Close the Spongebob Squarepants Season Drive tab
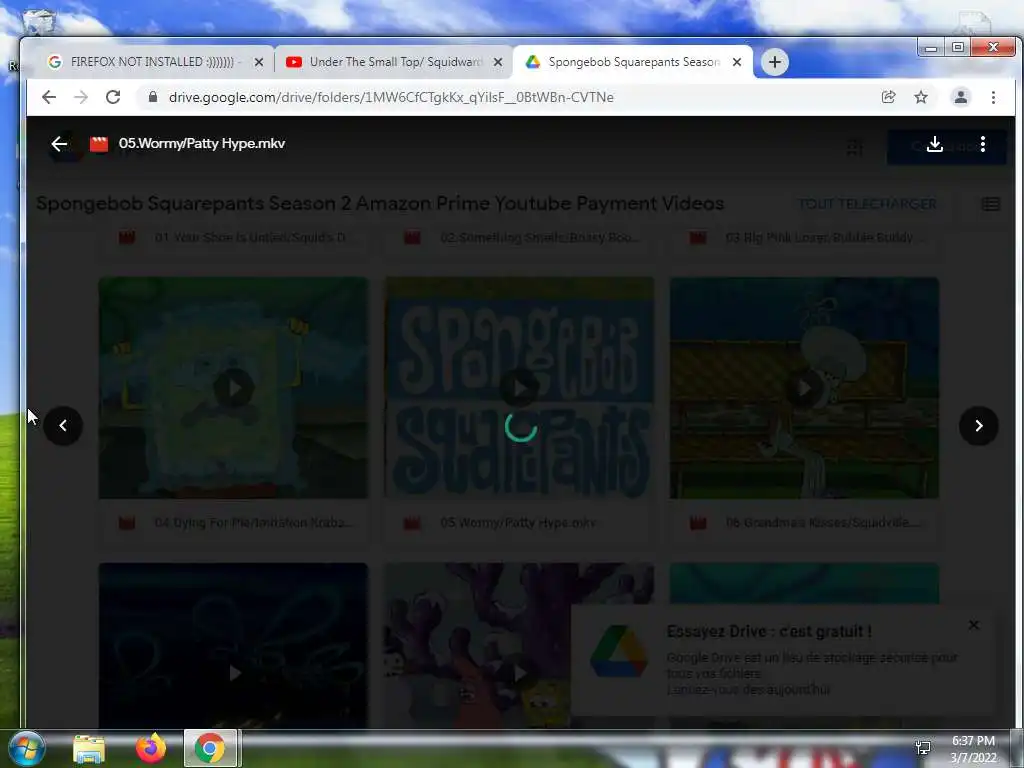The width and height of the screenshot is (1024, 768). [737, 62]
